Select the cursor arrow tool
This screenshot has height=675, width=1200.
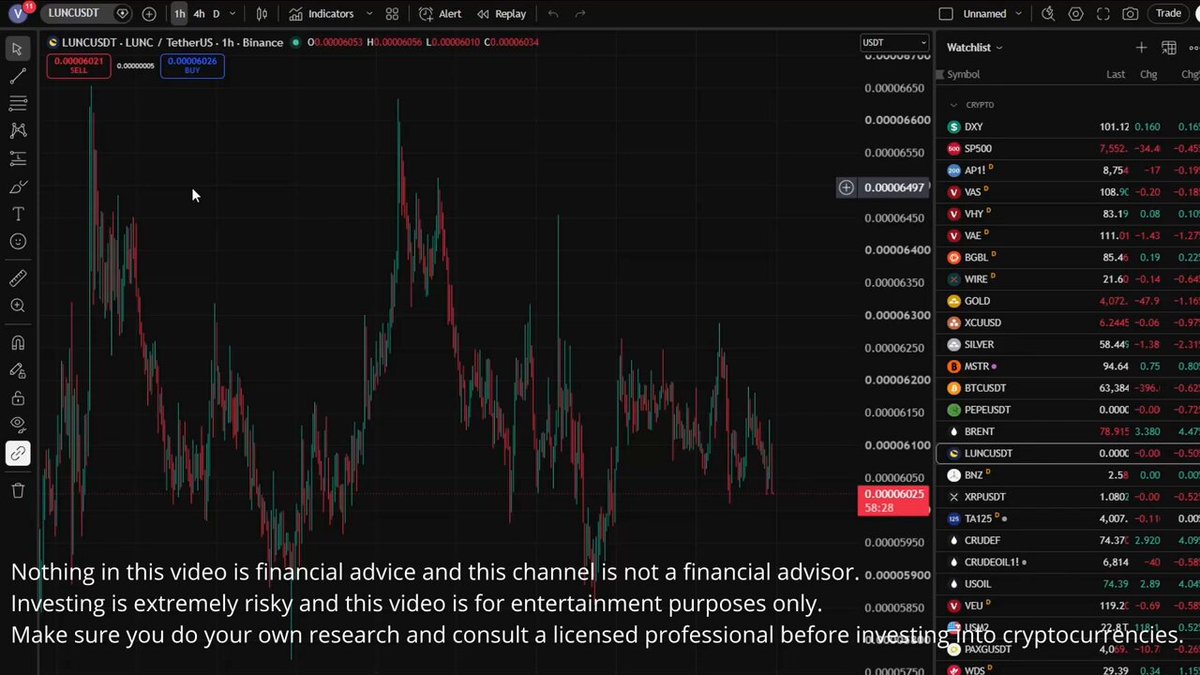18,48
